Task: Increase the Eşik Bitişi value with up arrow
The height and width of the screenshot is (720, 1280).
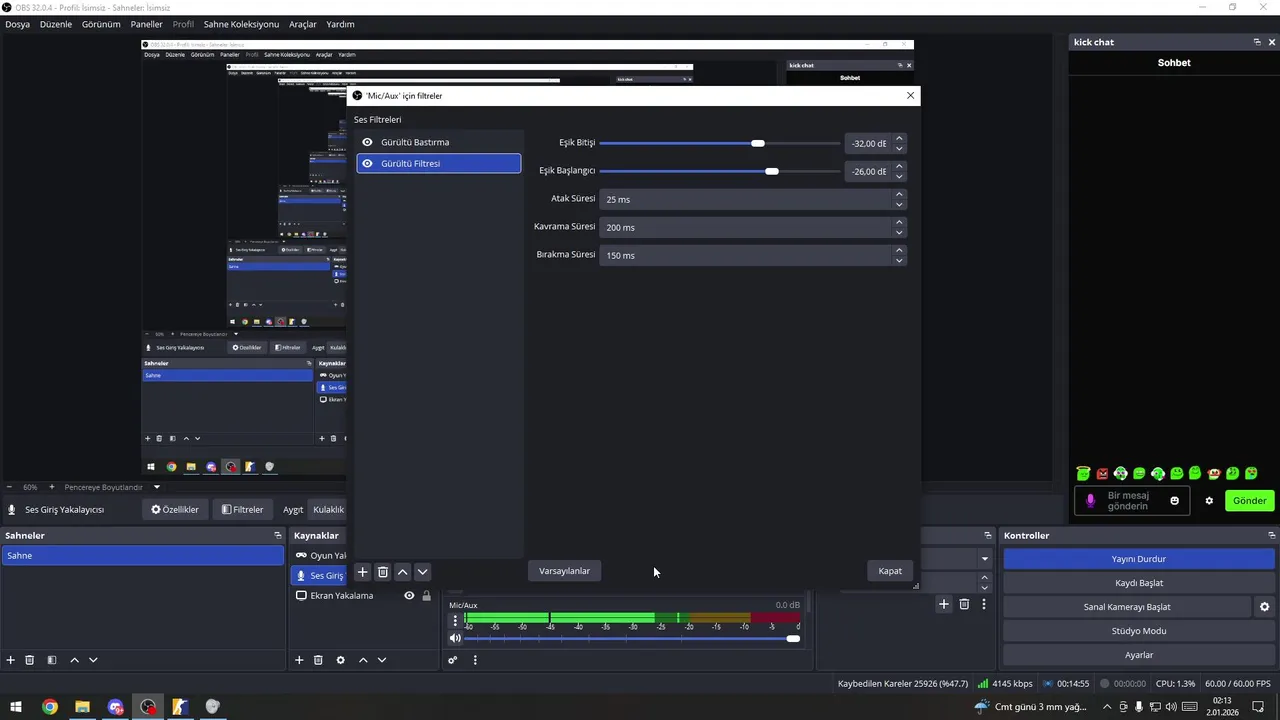Action: point(899,138)
